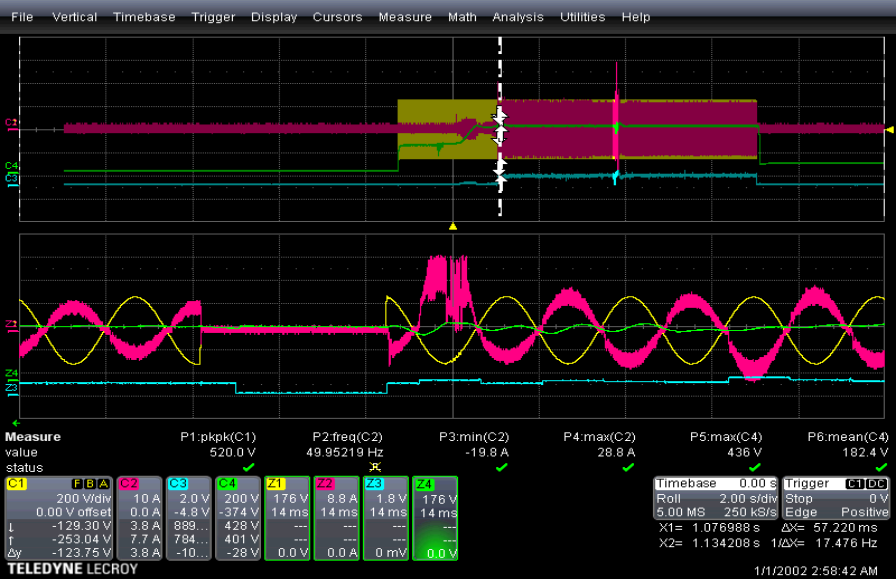Screen dimensions: 896x579
Task: Click the P5 green status checkmark
Action: click(755, 468)
